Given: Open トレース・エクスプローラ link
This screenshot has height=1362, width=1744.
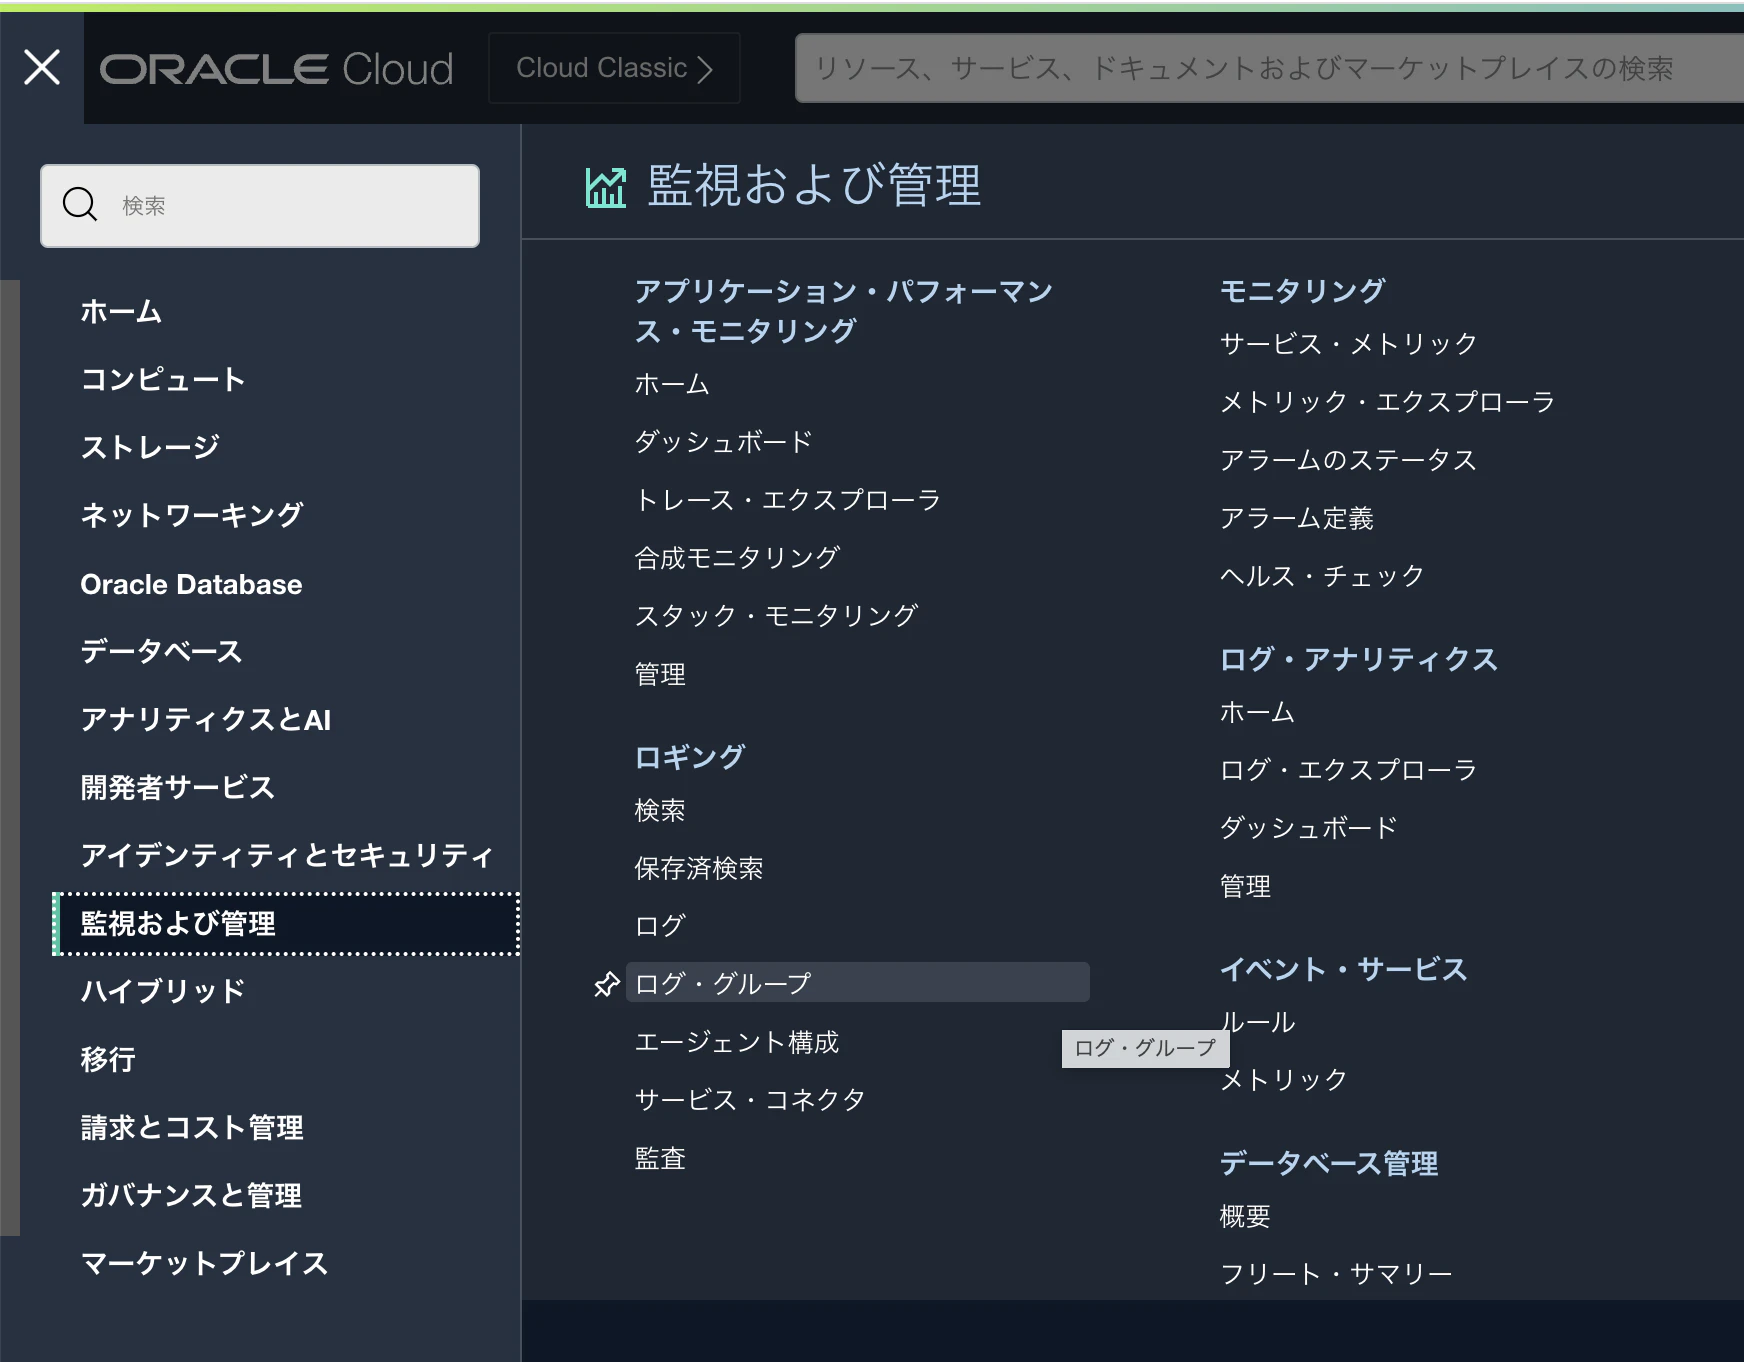Looking at the screenshot, I should coord(788,500).
